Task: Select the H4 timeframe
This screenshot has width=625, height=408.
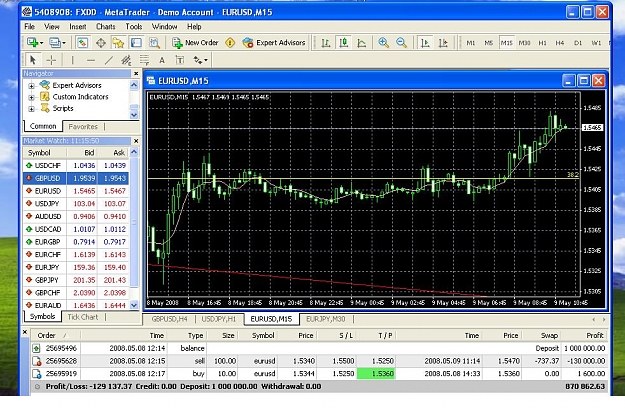Action: tap(560, 43)
